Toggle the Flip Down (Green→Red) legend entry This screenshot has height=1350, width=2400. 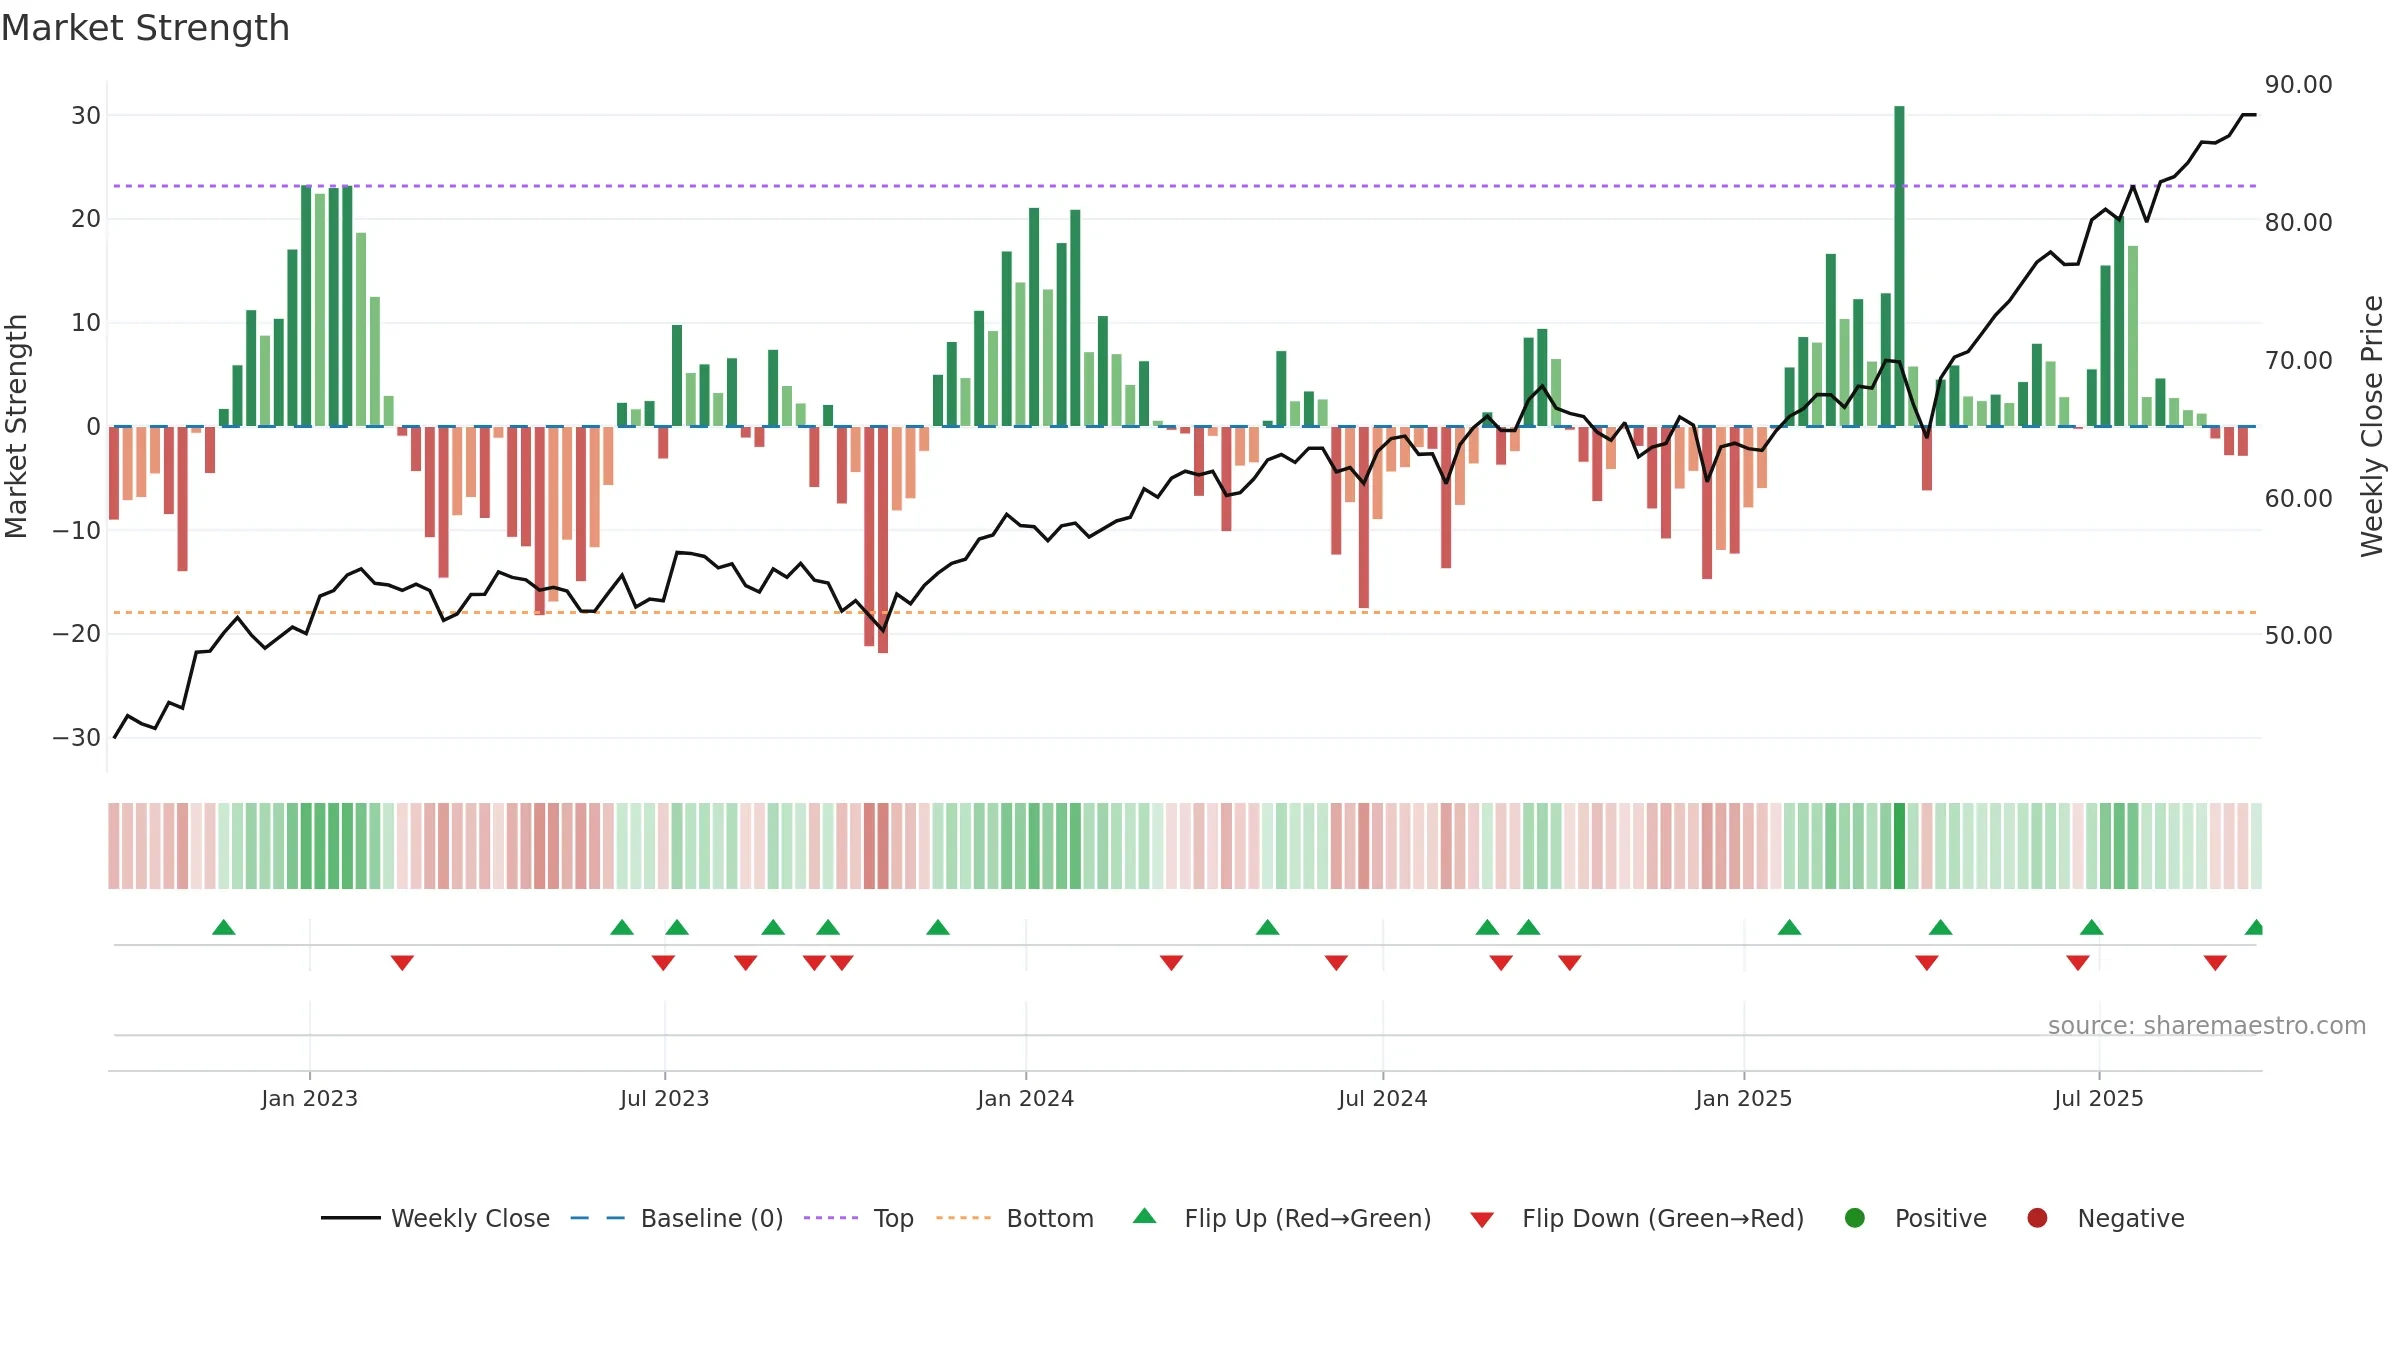1637,1218
